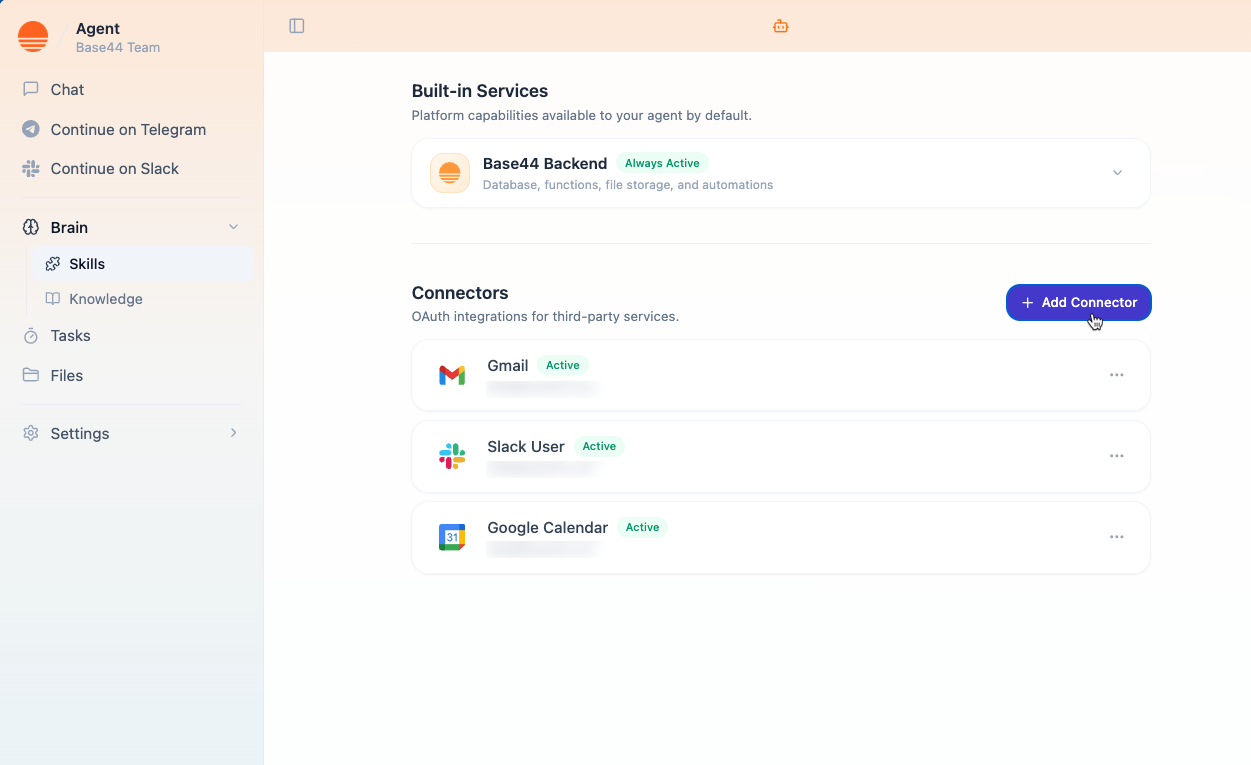1251x765 pixels.
Task: Click the Google Calendar logo icon
Action: point(452,537)
